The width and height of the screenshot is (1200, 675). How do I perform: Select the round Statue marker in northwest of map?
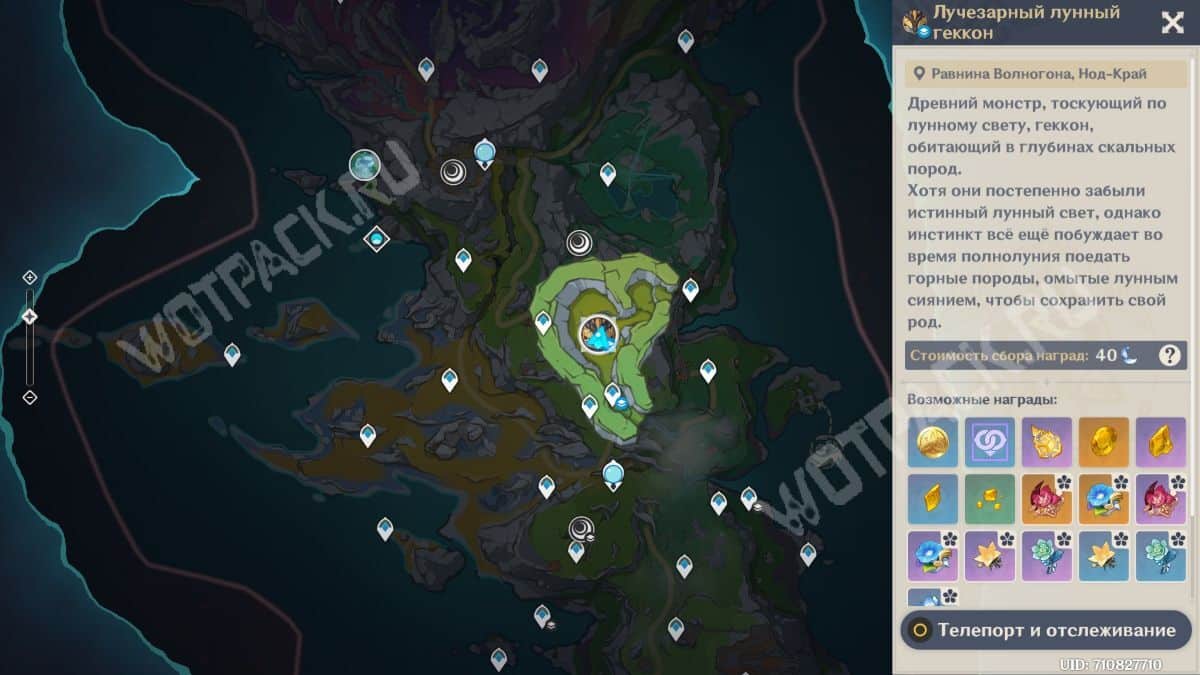click(x=364, y=165)
